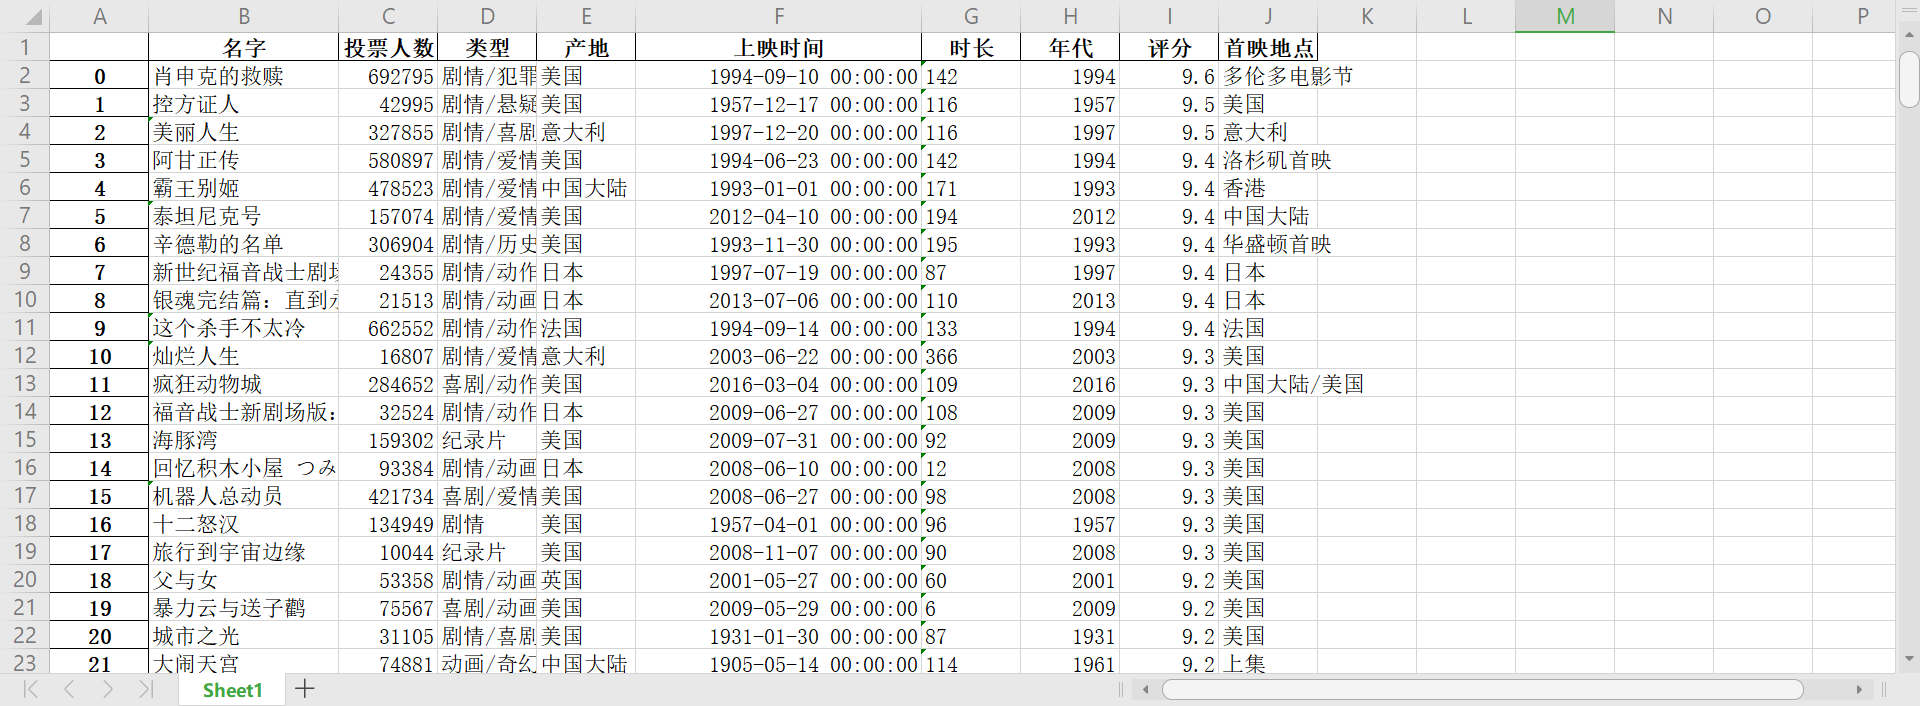The width and height of the screenshot is (1920, 706).
Task: Click horizontal scrollbar right arrow
Action: tap(1859, 689)
